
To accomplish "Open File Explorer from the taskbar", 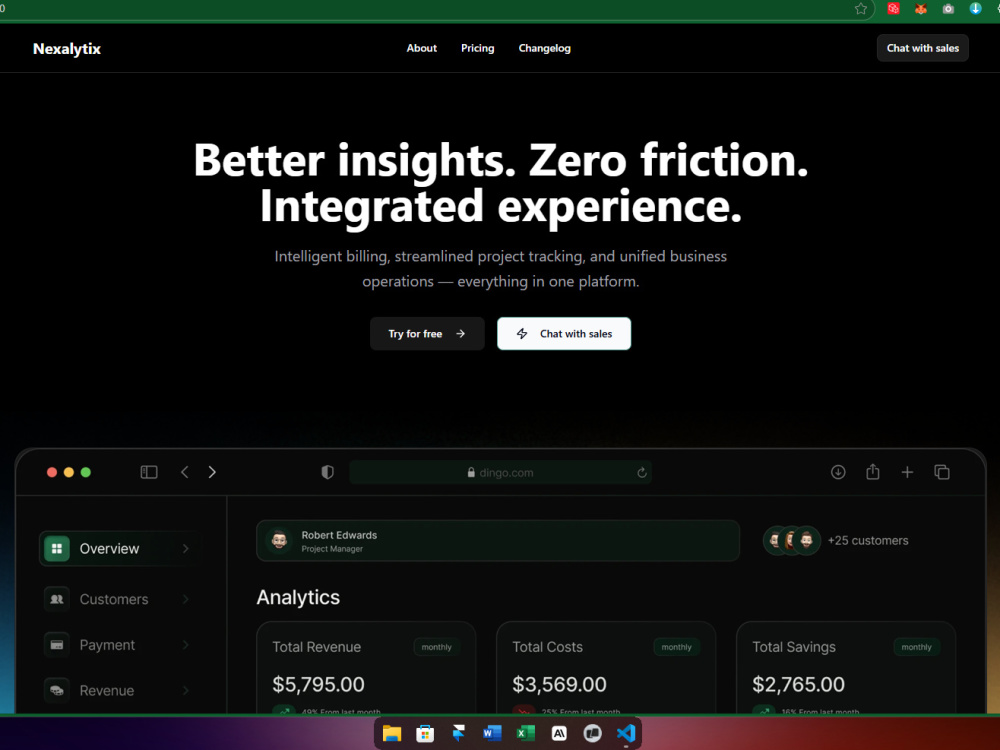I will 392,733.
